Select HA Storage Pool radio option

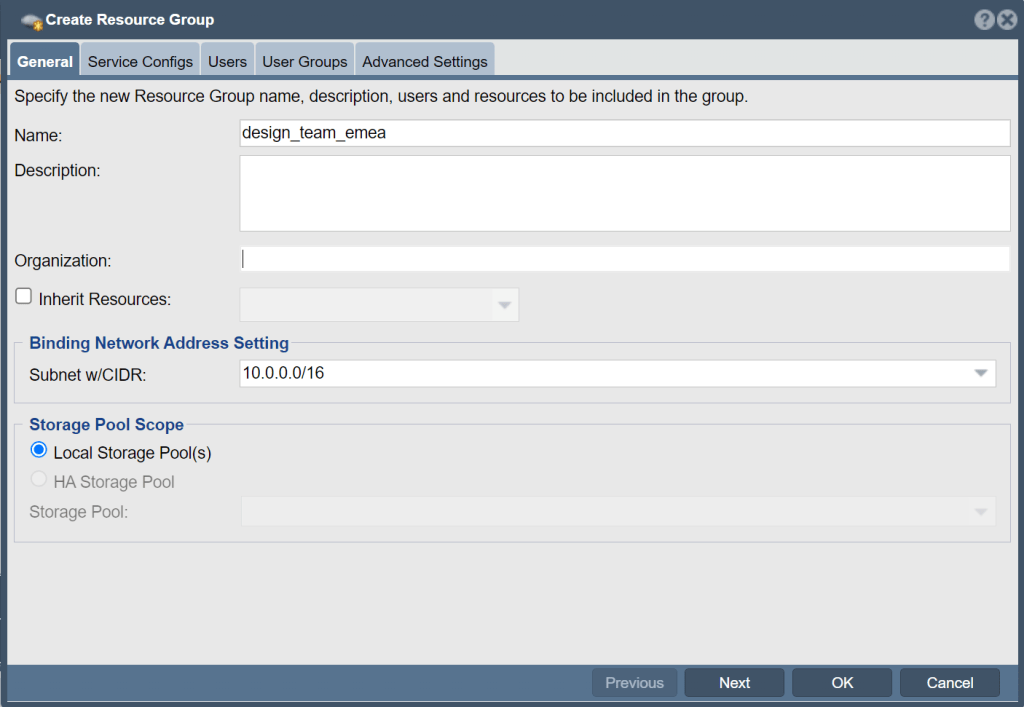pos(39,480)
